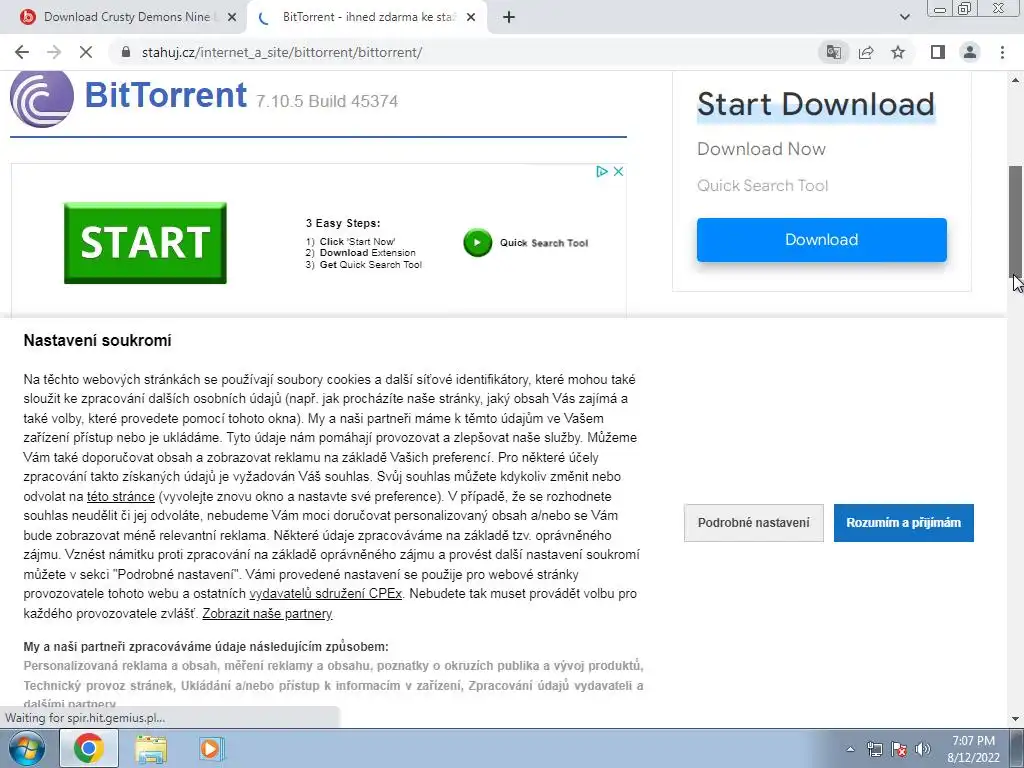Show hidden system tray icons
This screenshot has width=1024, height=768.
tap(850, 749)
